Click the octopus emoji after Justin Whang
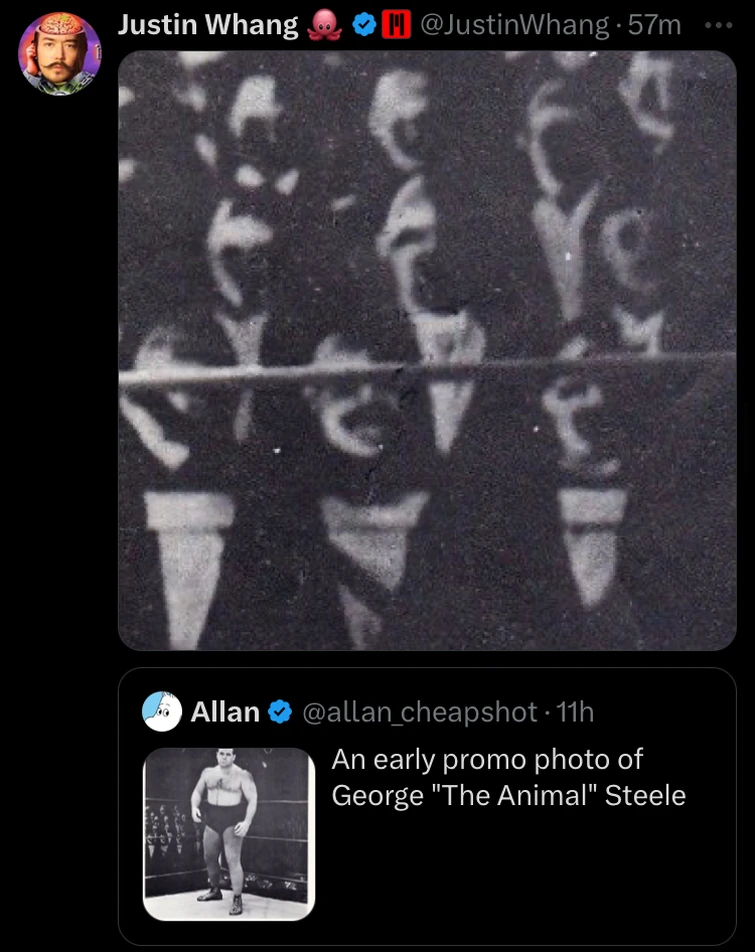 tap(325, 26)
